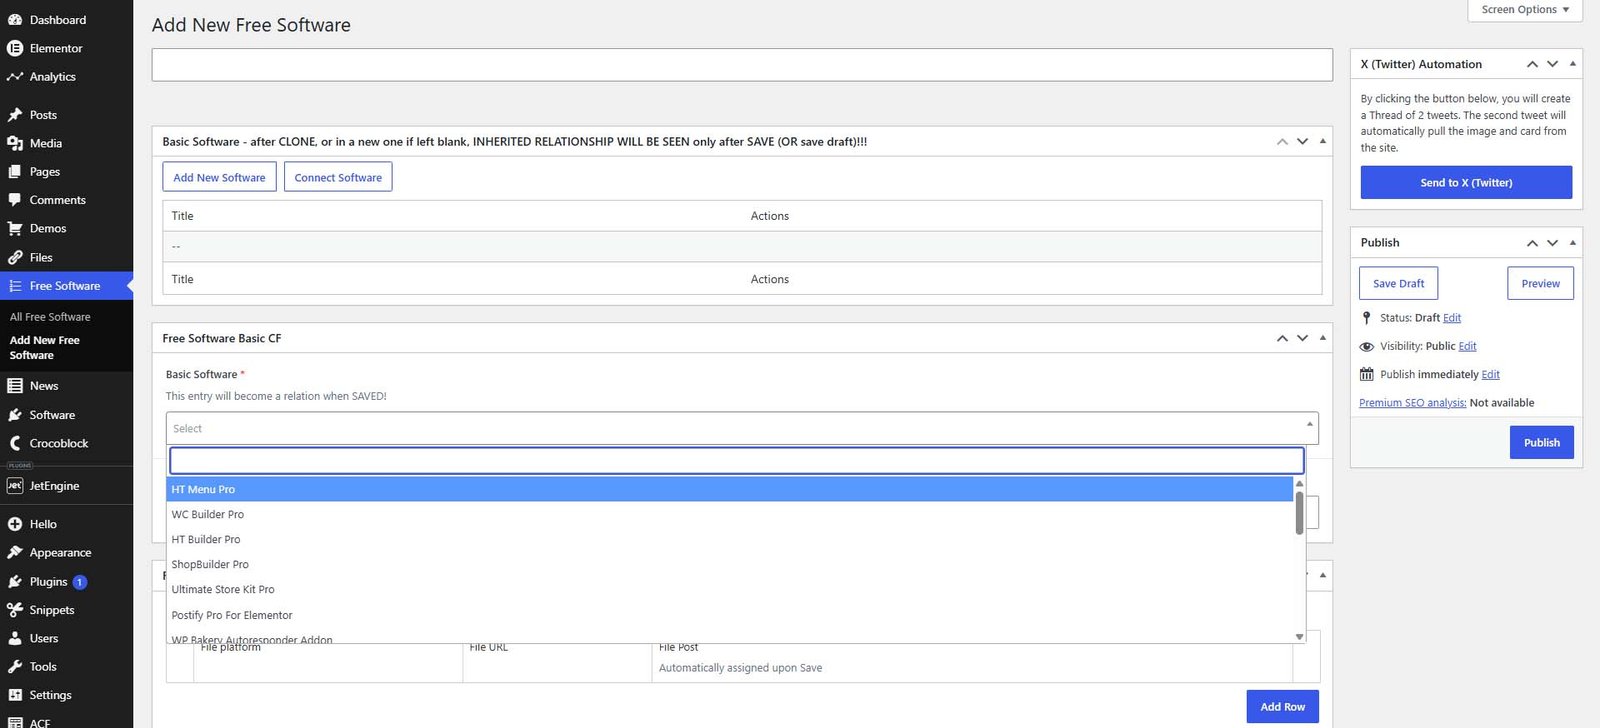Click the Analytics chart icon
Viewport: 1600px width, 728px height.
coord(15,77)
